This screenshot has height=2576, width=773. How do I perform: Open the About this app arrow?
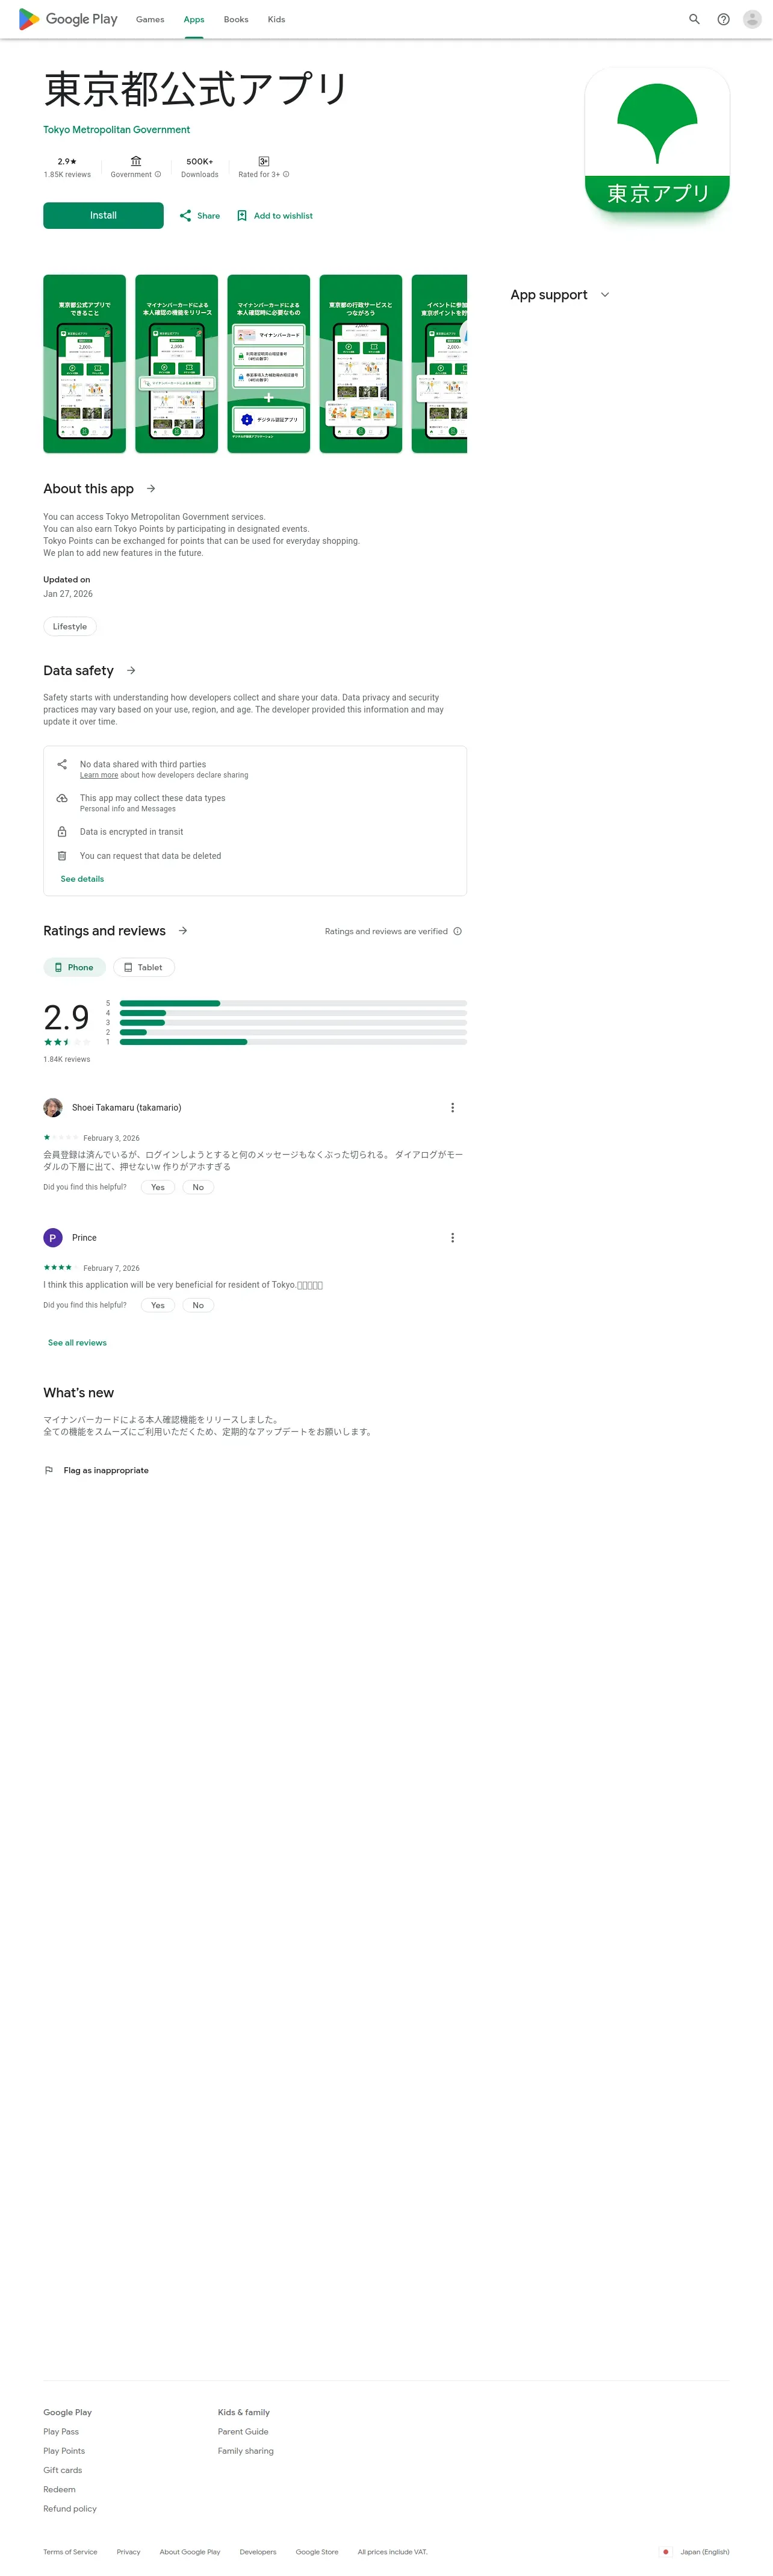pos(151,489)
